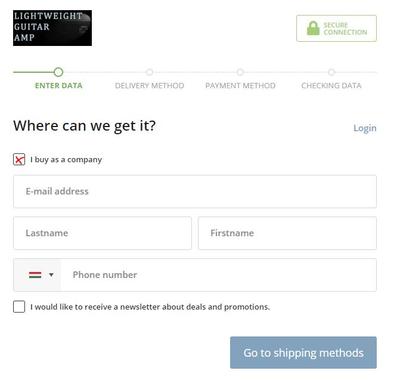Viewport: 400px width, 380px height.
Task: Click the Checking Data step circle
Action: (x=331, y=72)
